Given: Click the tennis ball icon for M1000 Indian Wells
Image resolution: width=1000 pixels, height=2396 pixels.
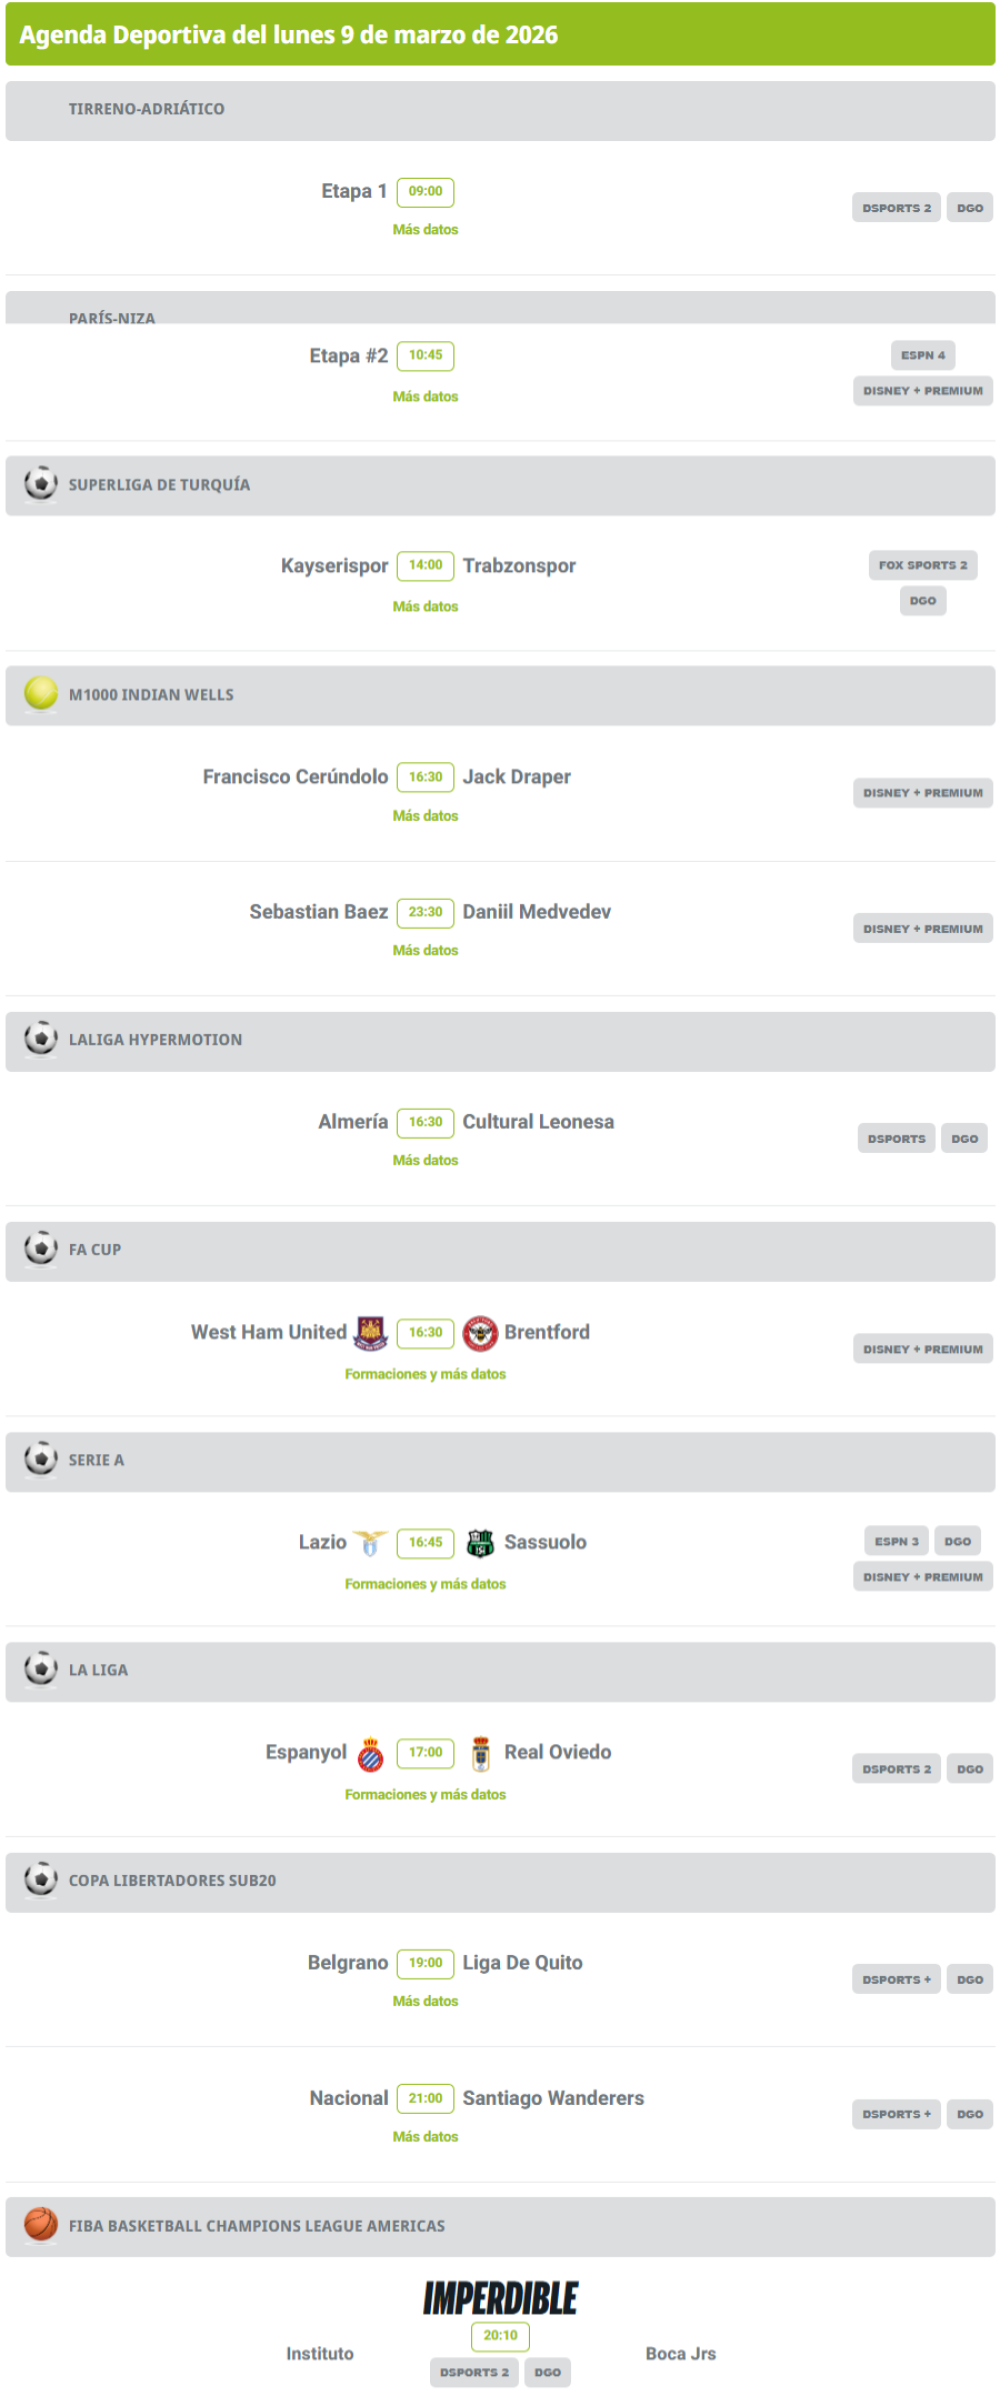Looking at the screenshot, I should click(x=41, y=694).
